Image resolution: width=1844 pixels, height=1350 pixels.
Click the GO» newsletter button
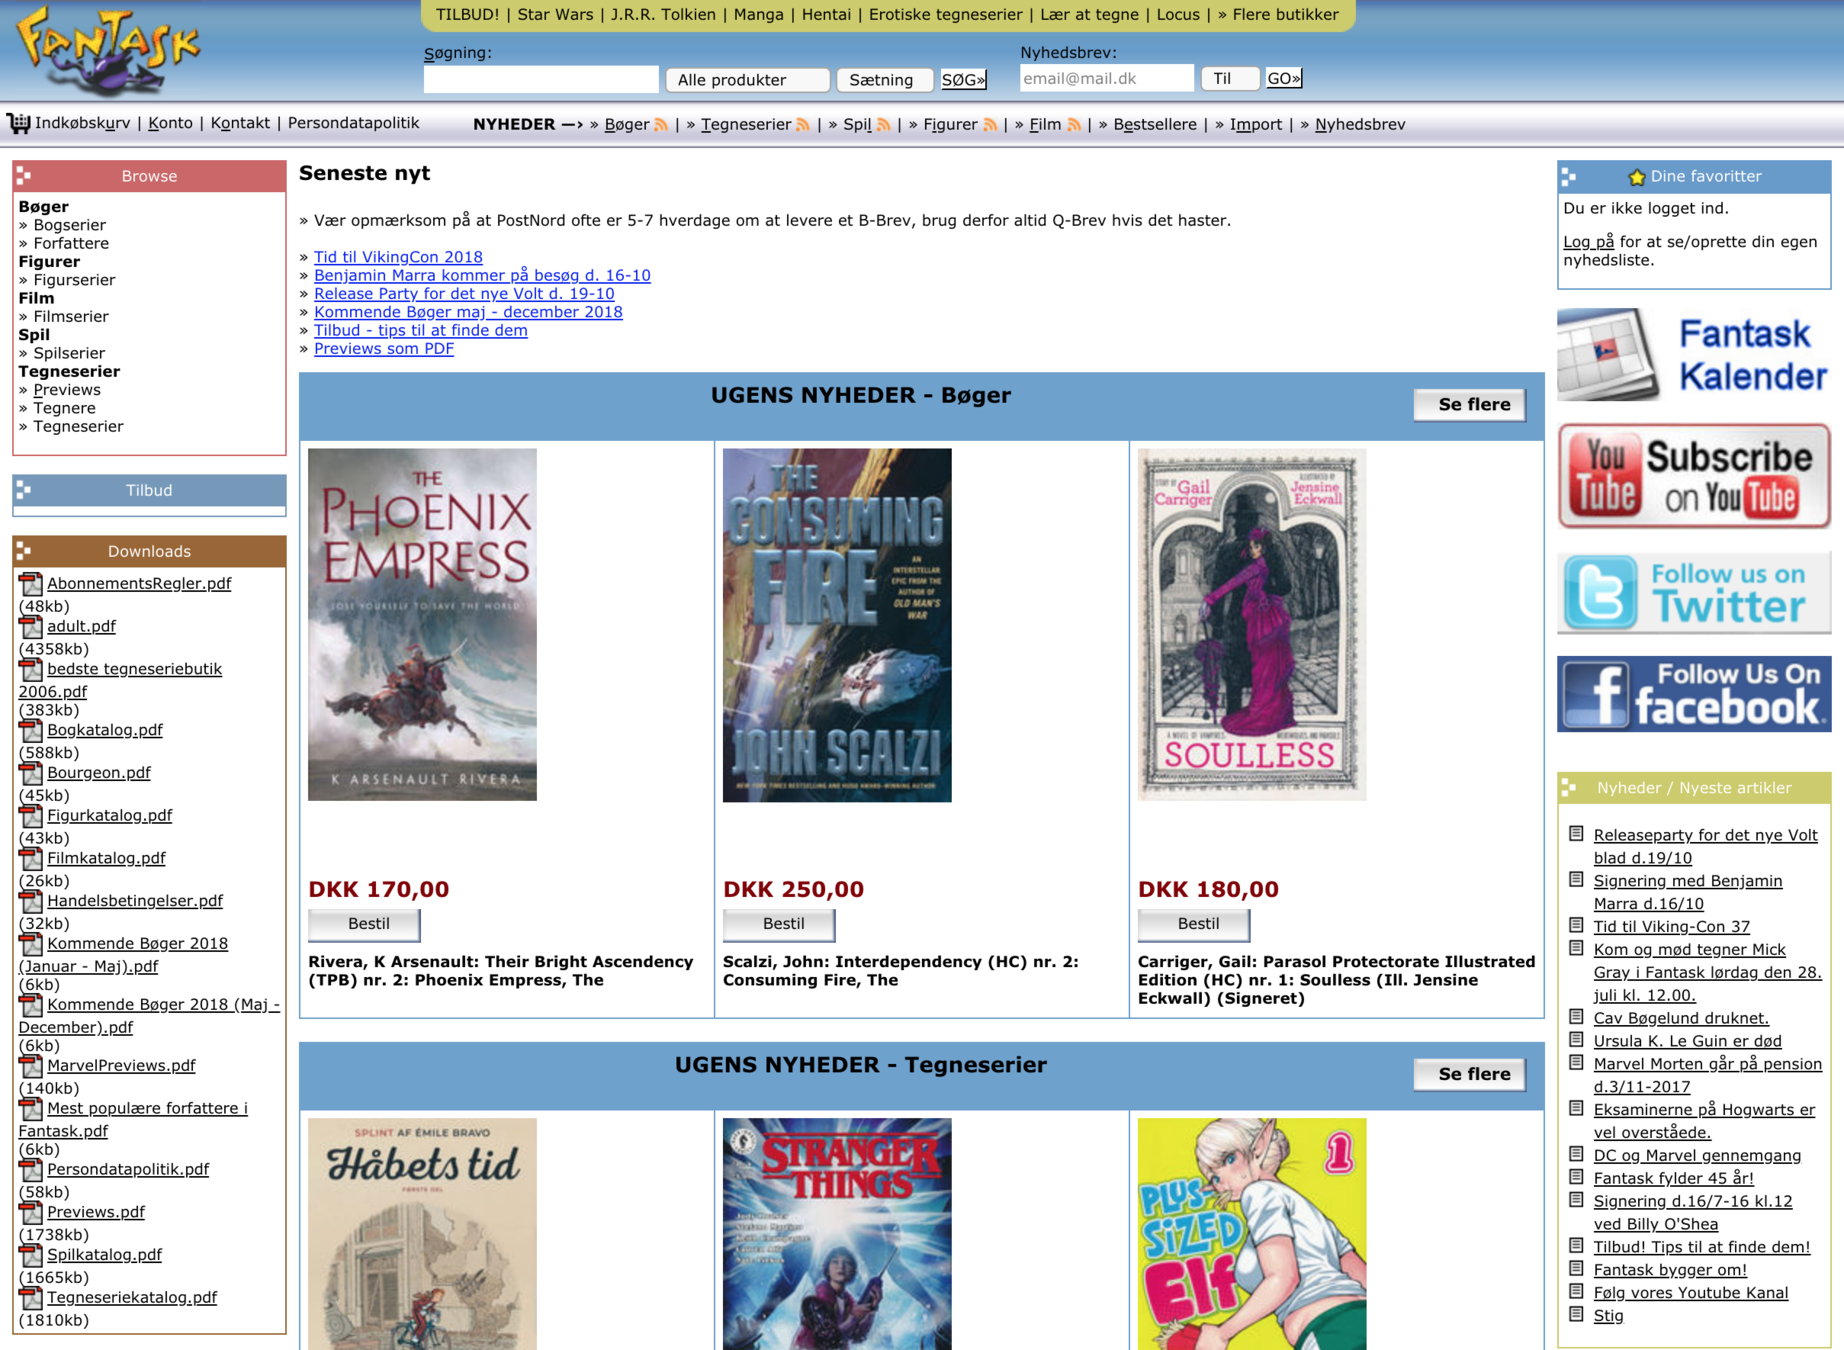[1284, 78]
